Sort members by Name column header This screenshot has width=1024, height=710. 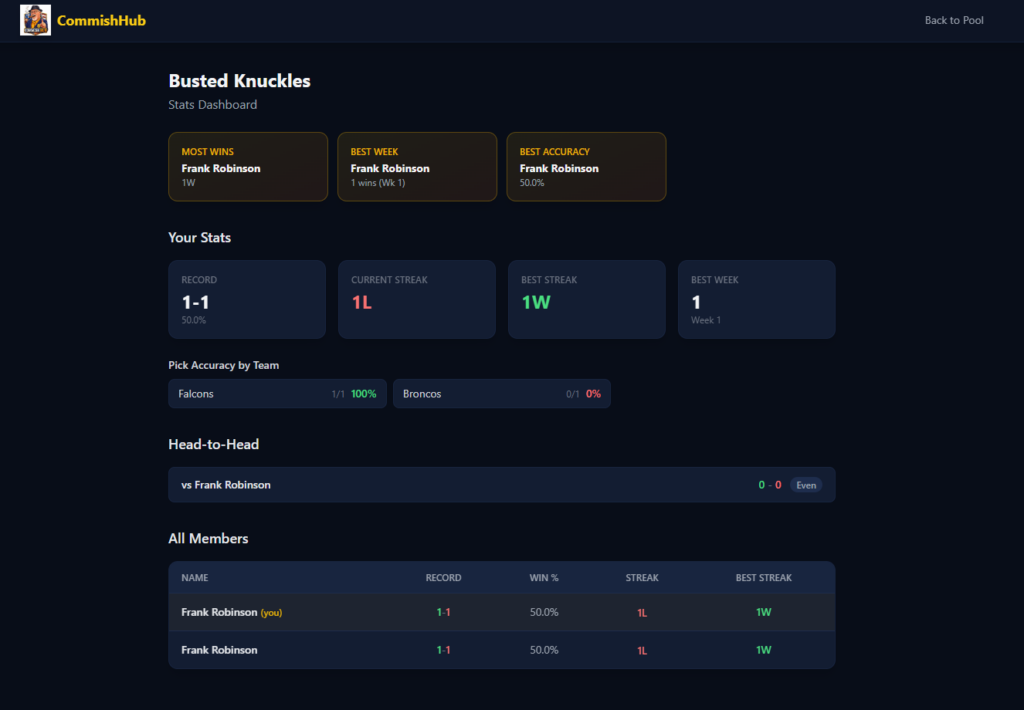195,578
